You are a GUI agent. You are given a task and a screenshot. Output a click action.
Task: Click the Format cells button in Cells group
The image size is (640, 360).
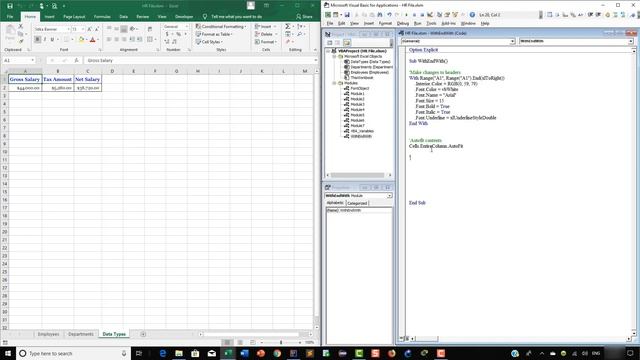[x=266, y=42]
